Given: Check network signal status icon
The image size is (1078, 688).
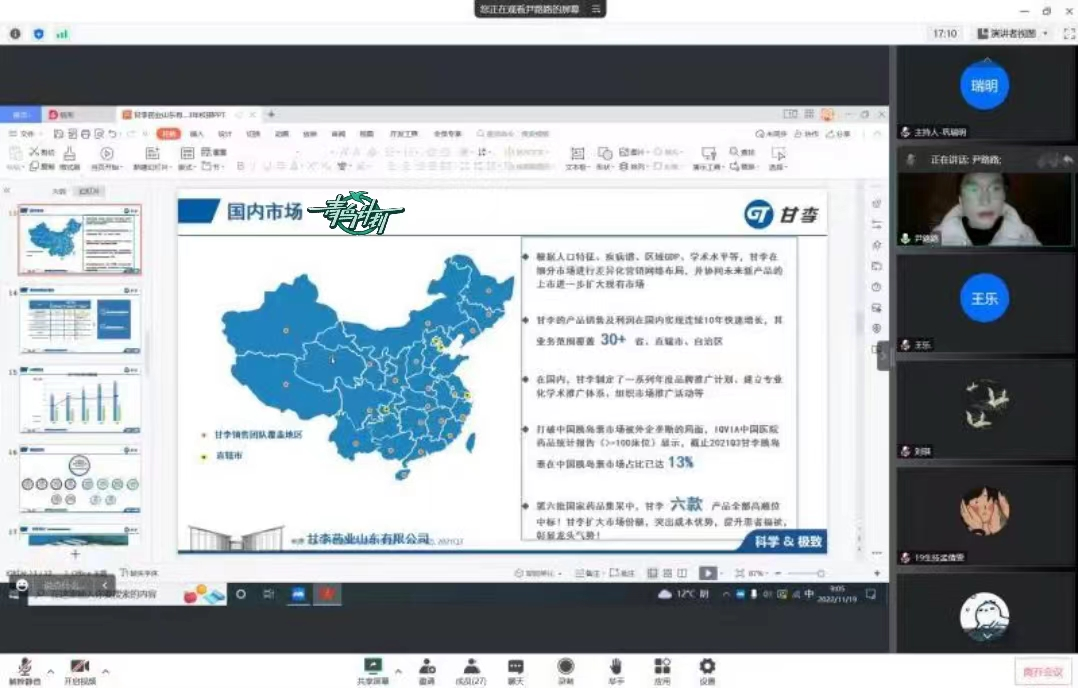Looking at the screenshot, I should coord(62,33).
